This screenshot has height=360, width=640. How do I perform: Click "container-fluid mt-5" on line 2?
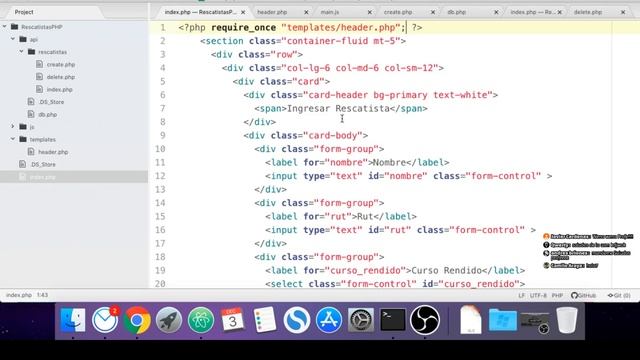(341, 41)
